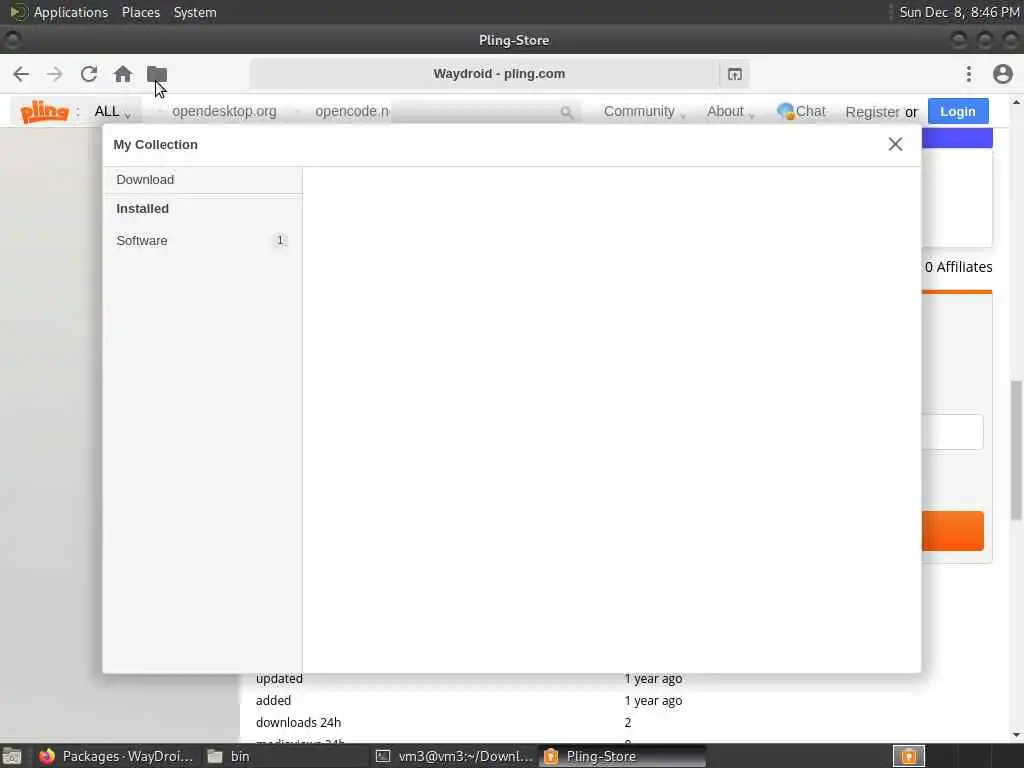Go back to the previous page
The height and width of the screenshot is (768, 1024).
[21, 74]
